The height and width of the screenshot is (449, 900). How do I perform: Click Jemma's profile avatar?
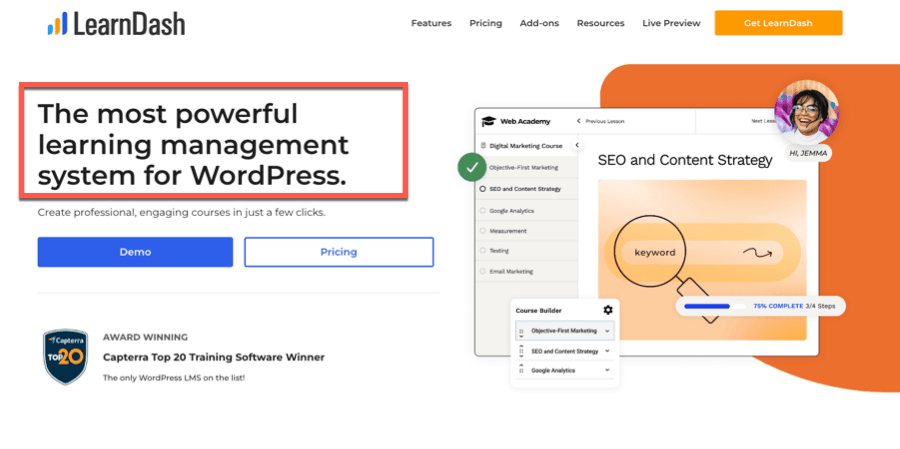coord(806,113)
